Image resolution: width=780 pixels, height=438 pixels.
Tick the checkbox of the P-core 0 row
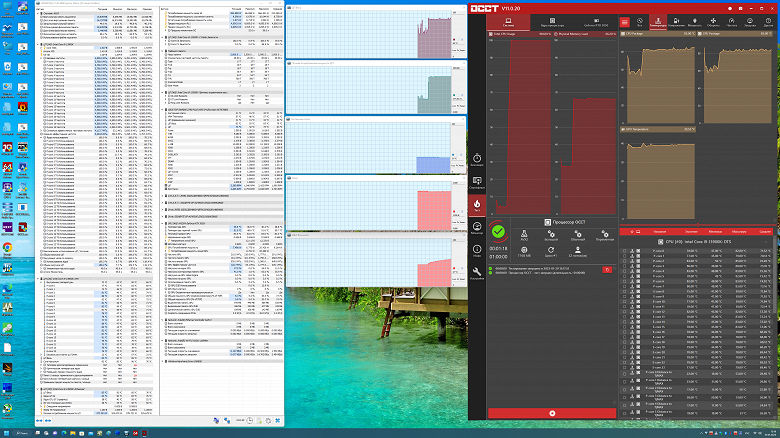[625, 251]
